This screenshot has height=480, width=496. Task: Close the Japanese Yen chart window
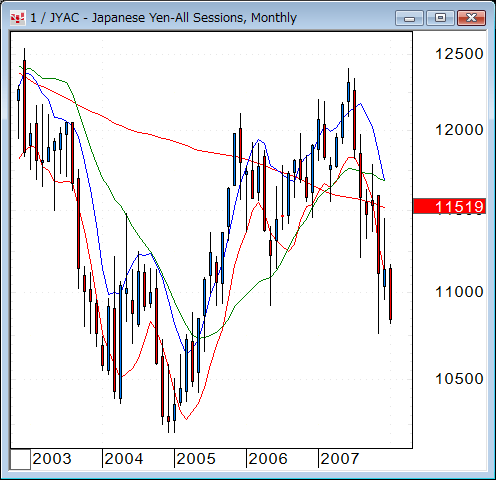pos(471,18)
